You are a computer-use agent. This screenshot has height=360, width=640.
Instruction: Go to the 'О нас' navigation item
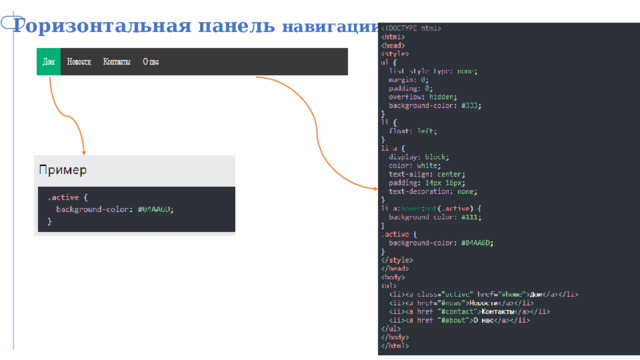(151, 62)
